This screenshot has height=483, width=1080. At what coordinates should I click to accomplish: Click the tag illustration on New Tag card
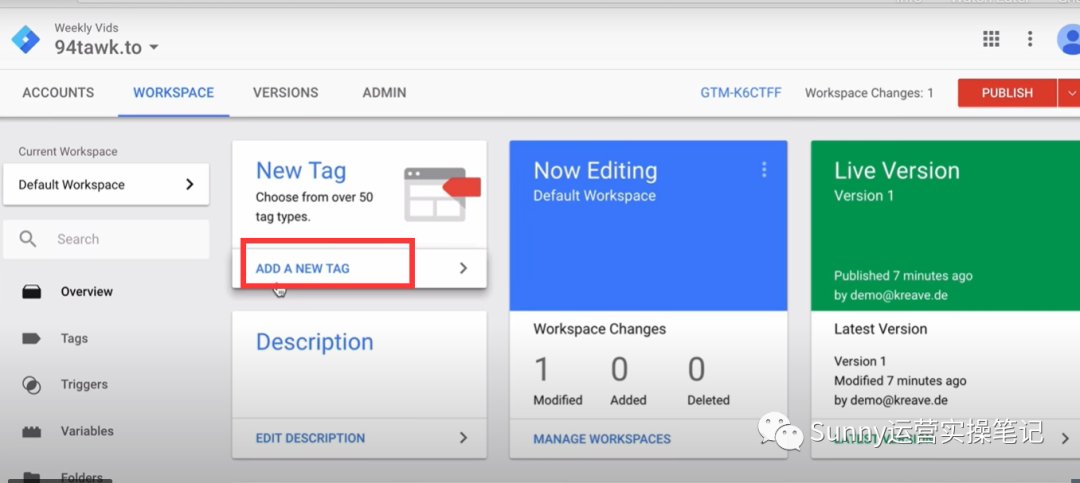click(x=442, y=194)
